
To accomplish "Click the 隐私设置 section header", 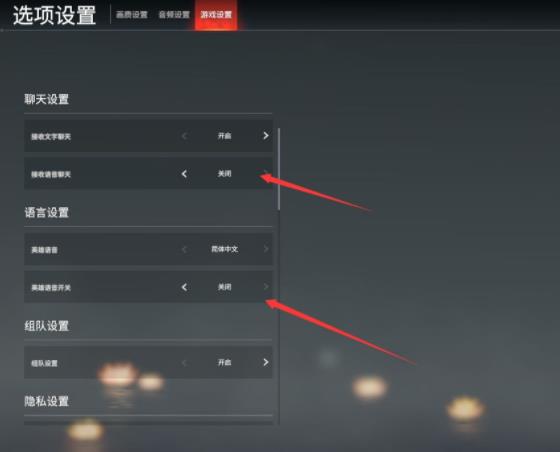I will 46,401.
